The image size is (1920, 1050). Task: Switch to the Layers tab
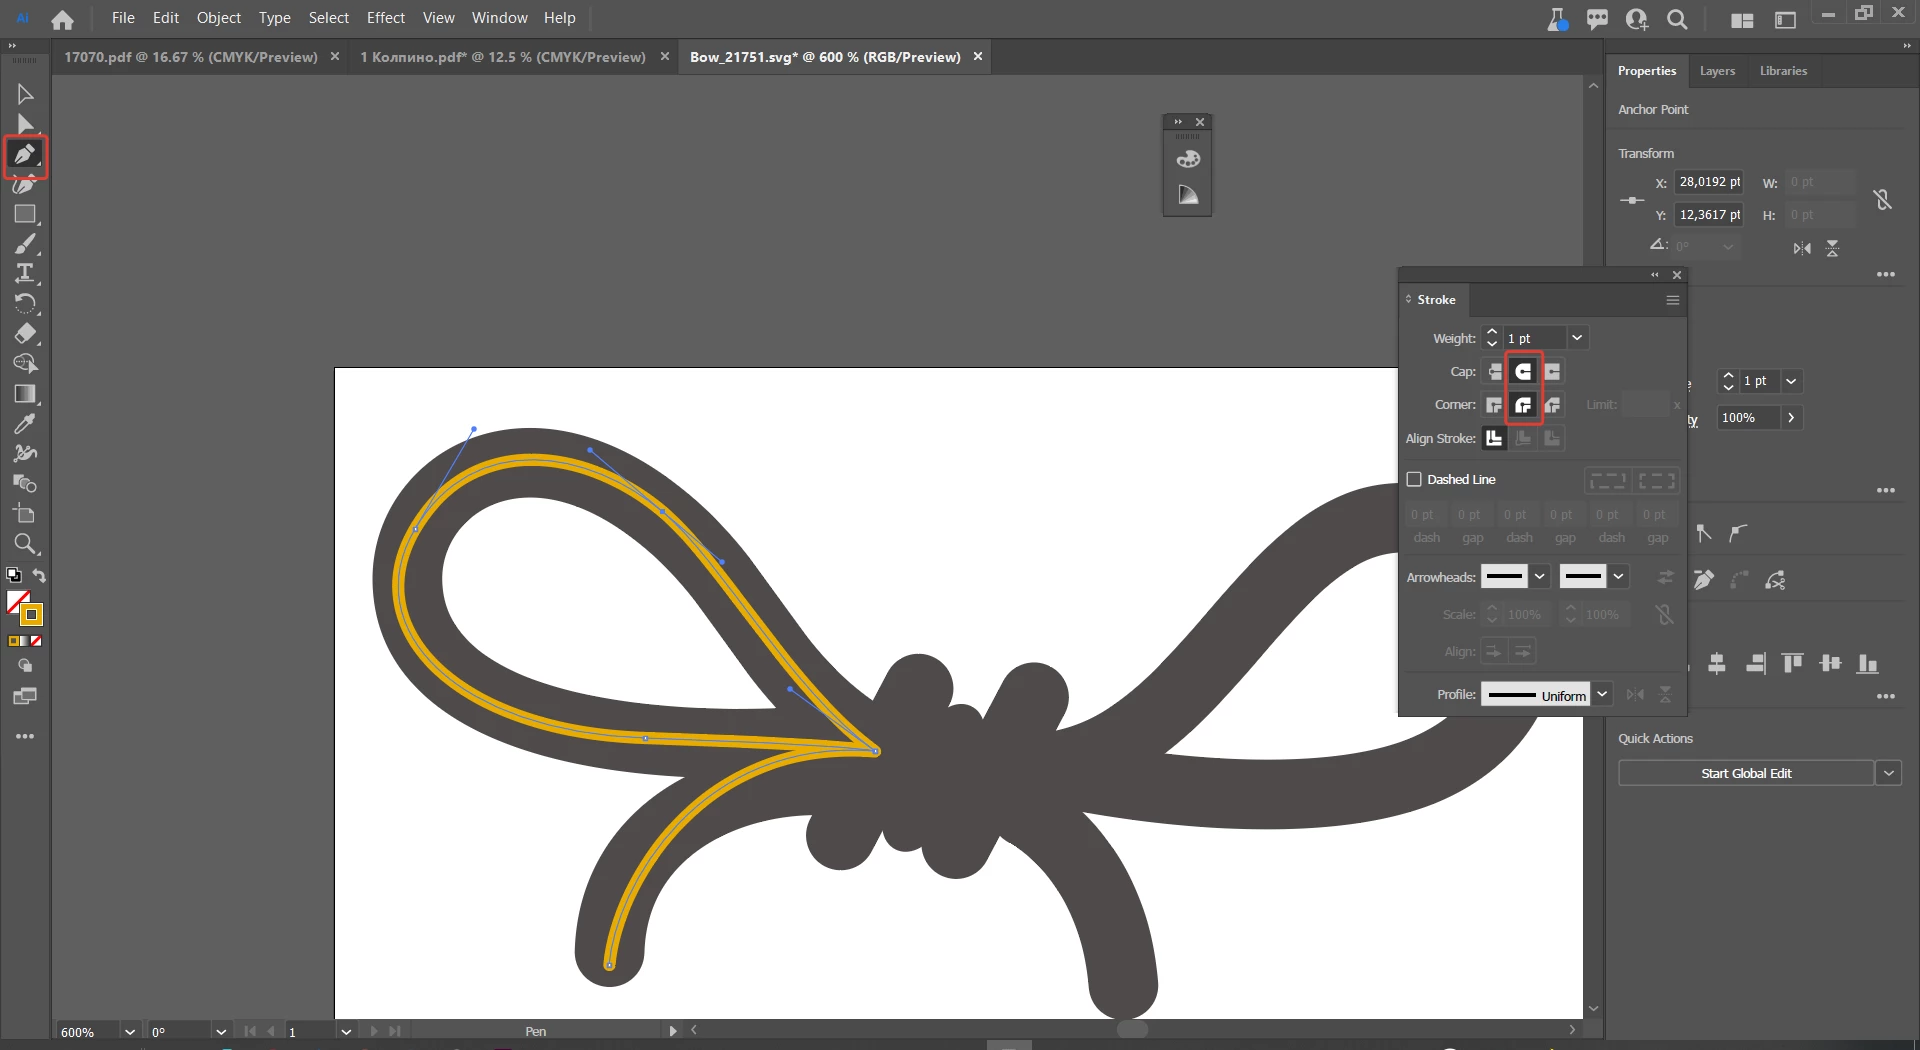(1717, 71)
